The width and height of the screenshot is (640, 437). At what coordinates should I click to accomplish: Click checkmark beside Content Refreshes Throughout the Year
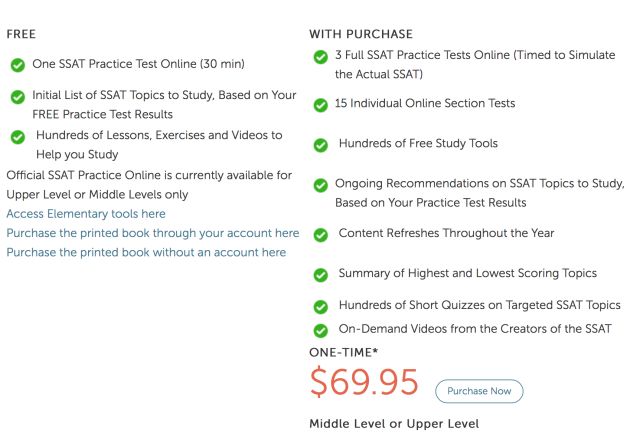click(x=320, y=235)
